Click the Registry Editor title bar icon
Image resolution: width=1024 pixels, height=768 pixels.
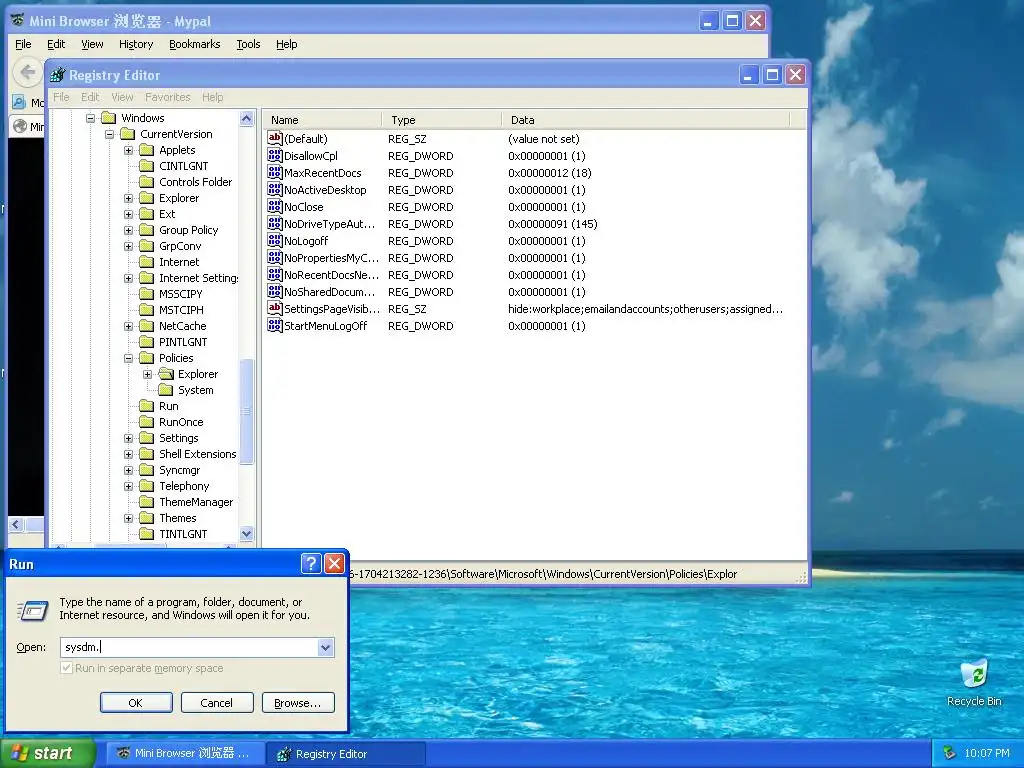[x=57, y=75]
